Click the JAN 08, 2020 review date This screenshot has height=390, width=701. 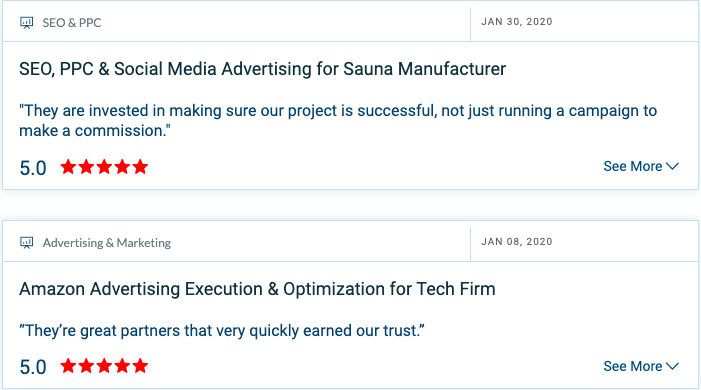point(517,242)
